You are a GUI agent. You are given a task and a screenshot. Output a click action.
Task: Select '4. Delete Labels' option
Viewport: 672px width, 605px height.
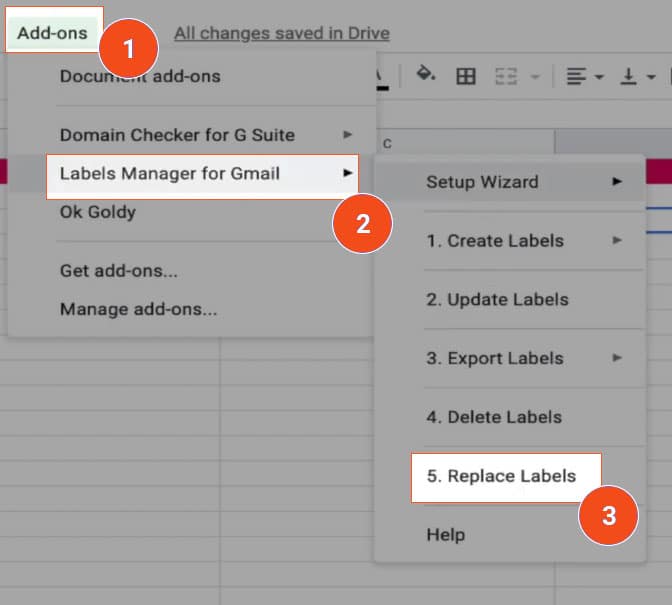pyautogui.click(x=510, y=416)
